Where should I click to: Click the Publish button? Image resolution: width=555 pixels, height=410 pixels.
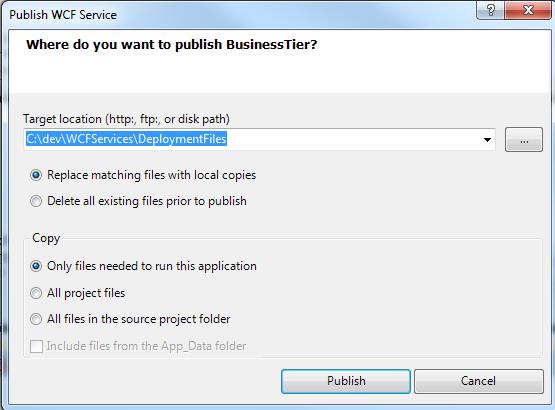coord(346,381)
